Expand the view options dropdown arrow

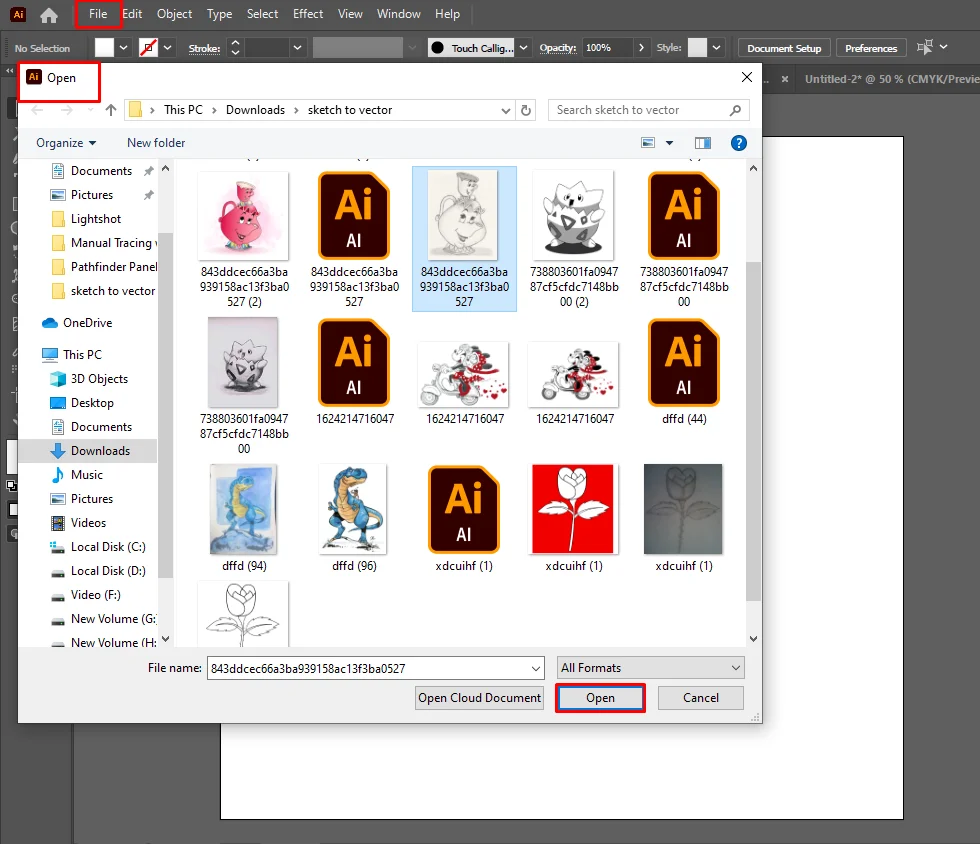(x=669, y=143)
